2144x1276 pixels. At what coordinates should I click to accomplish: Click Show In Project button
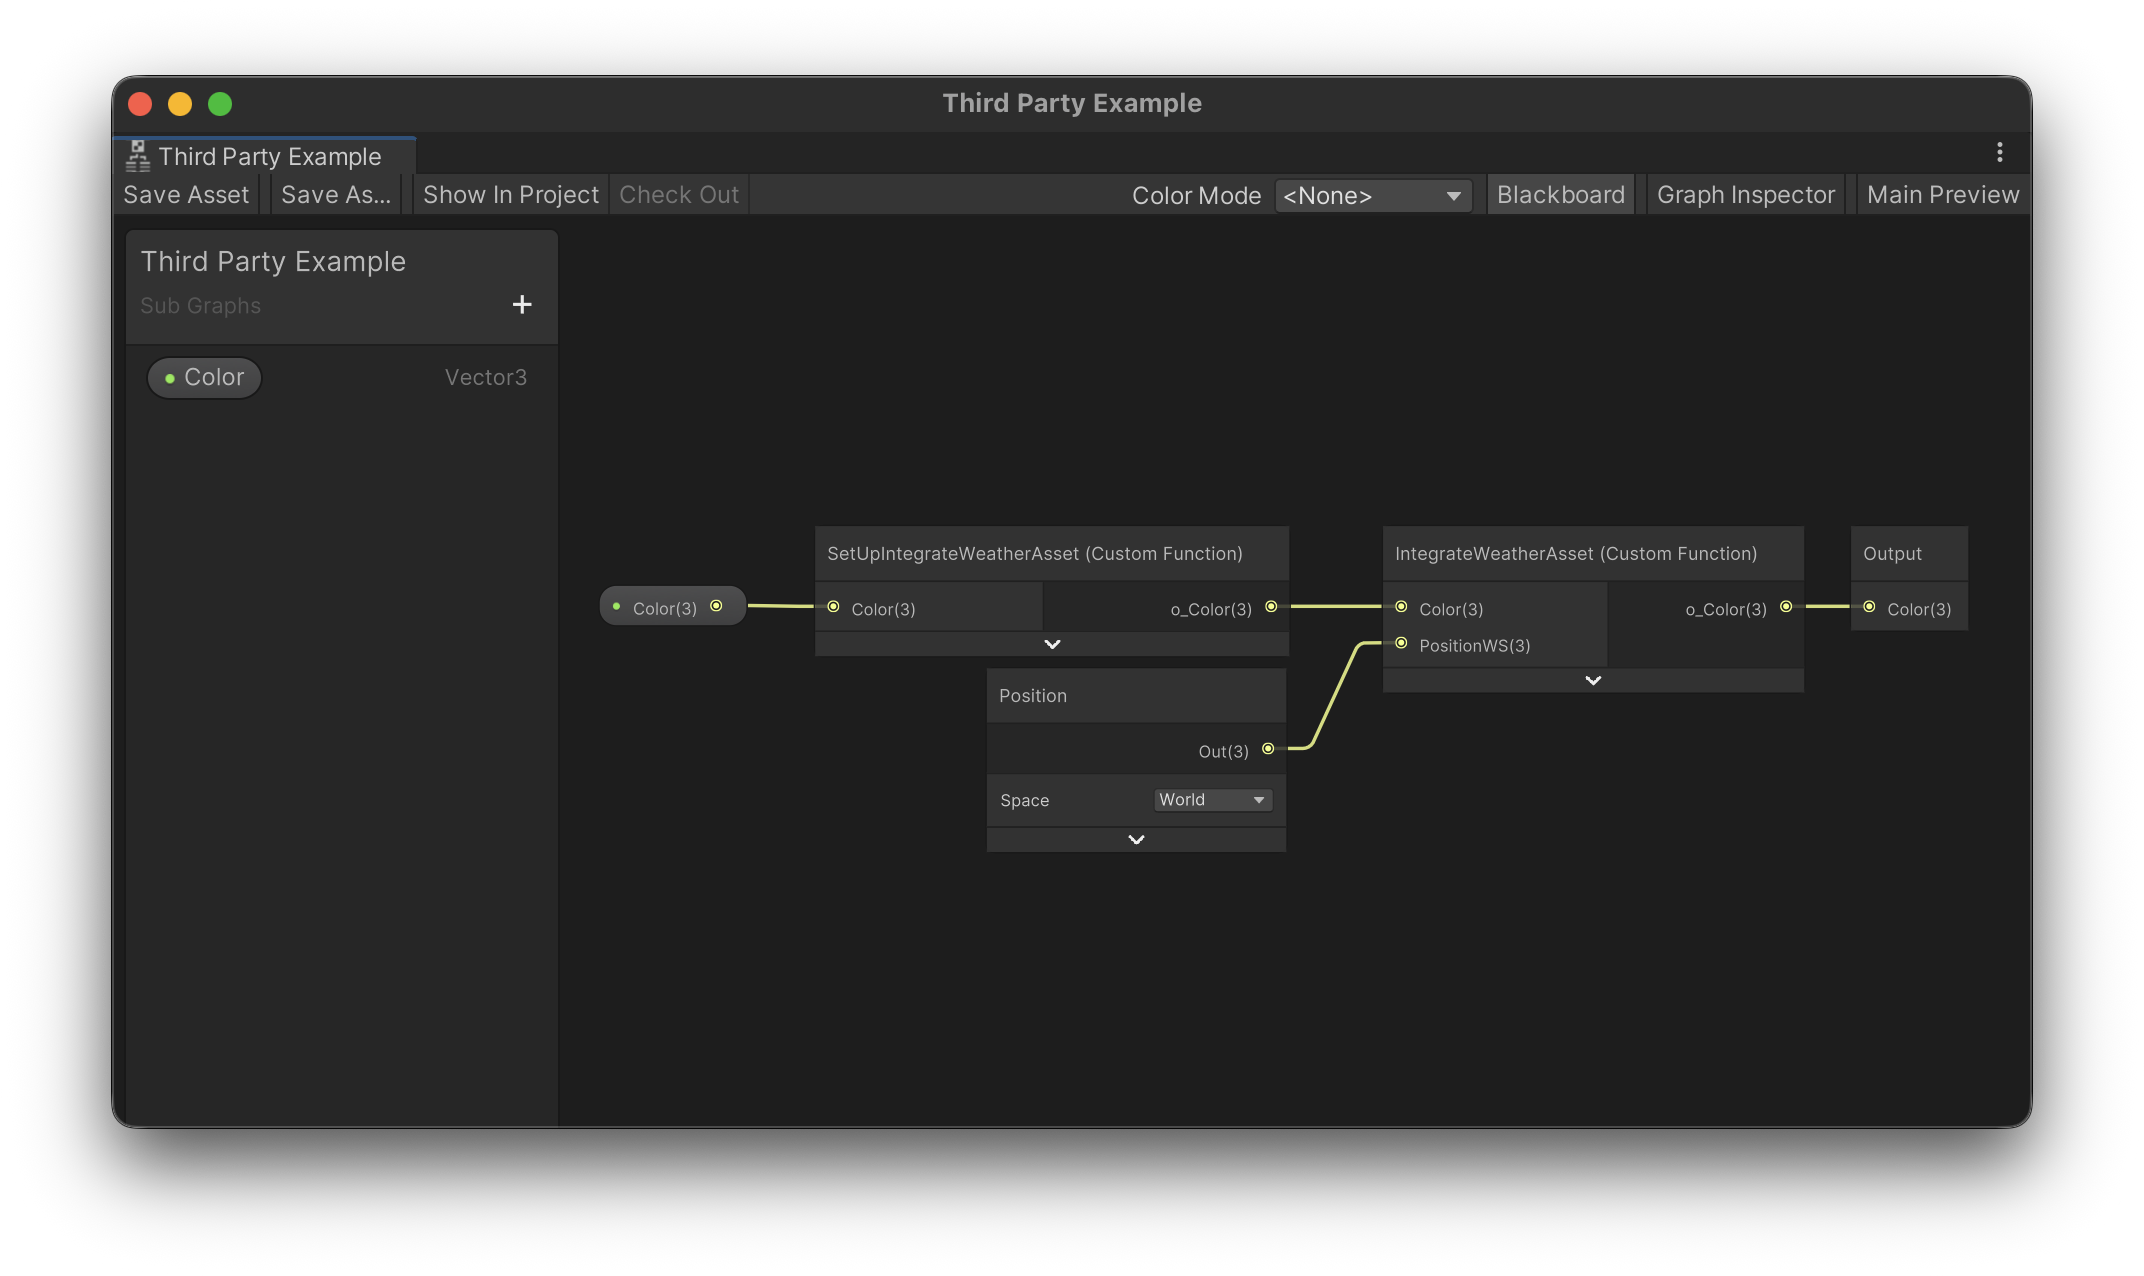click(x=510, y=195)
